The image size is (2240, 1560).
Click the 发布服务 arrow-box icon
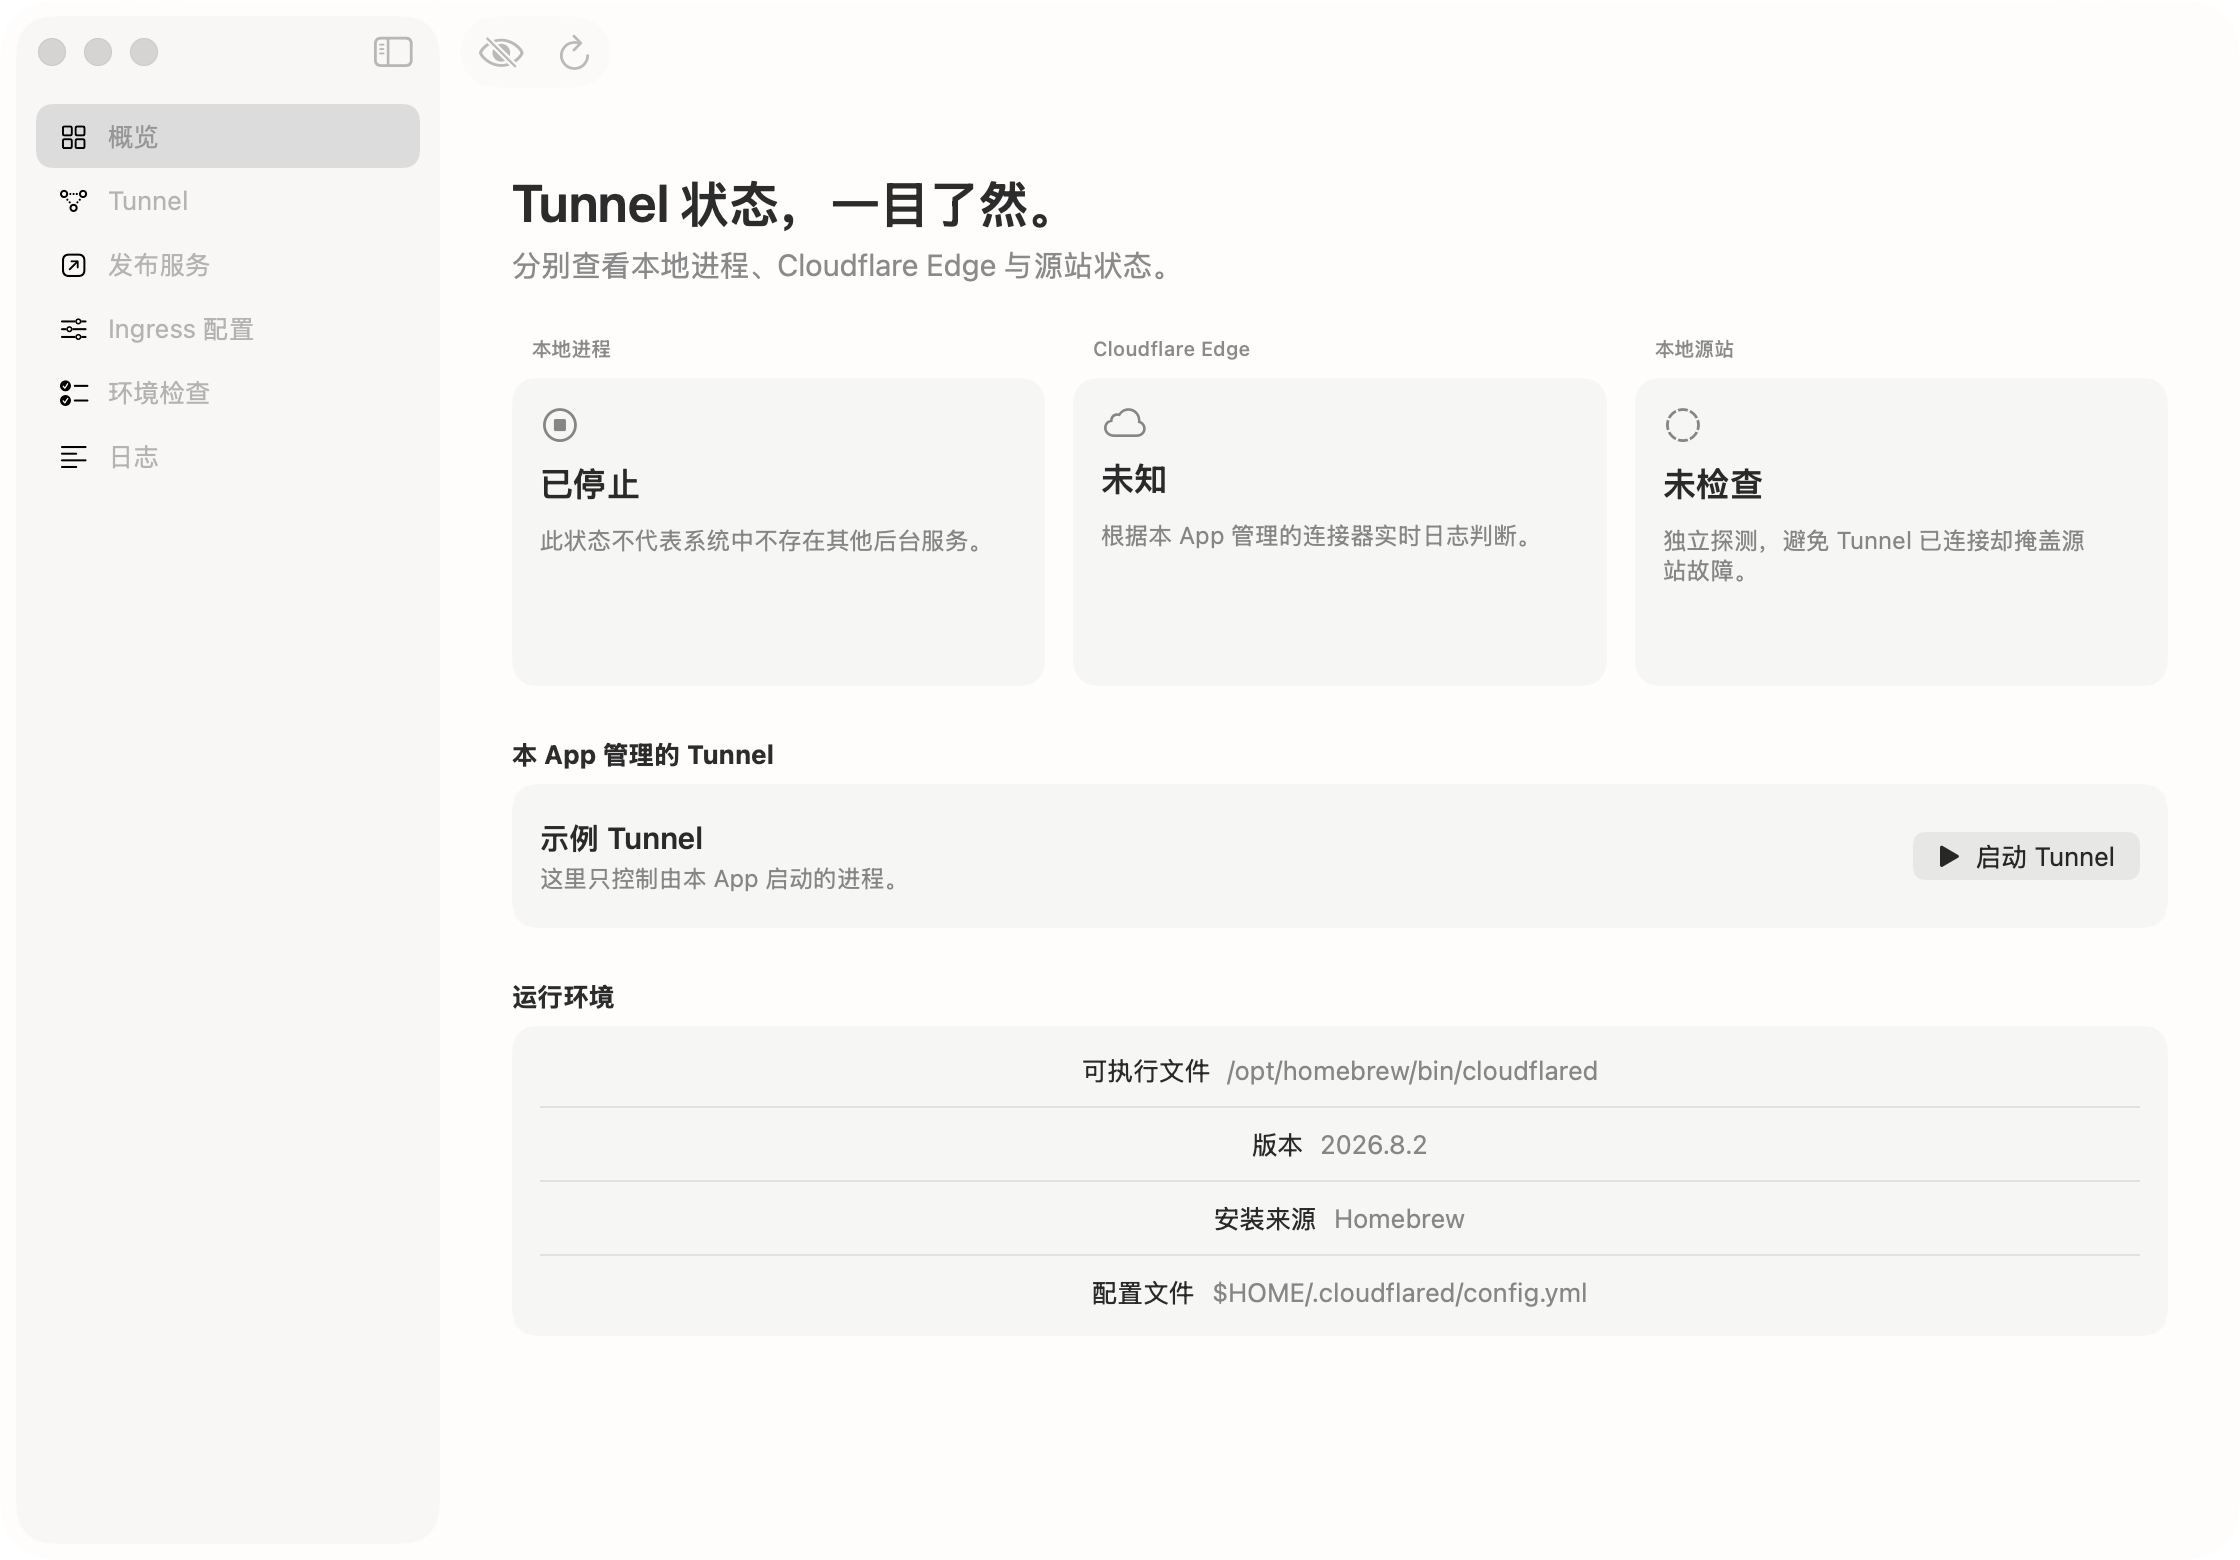coord(74,265)
